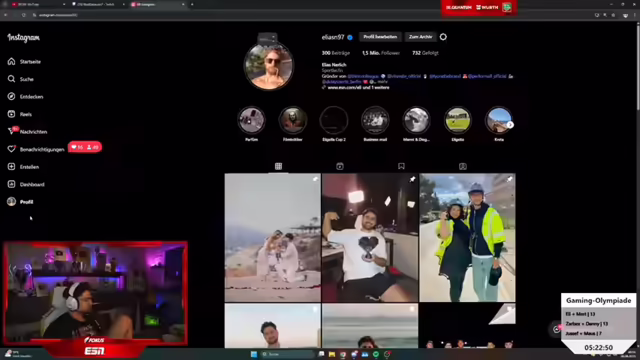
Task: Open the Entdecken compass icon
Action: coord(11,97)
